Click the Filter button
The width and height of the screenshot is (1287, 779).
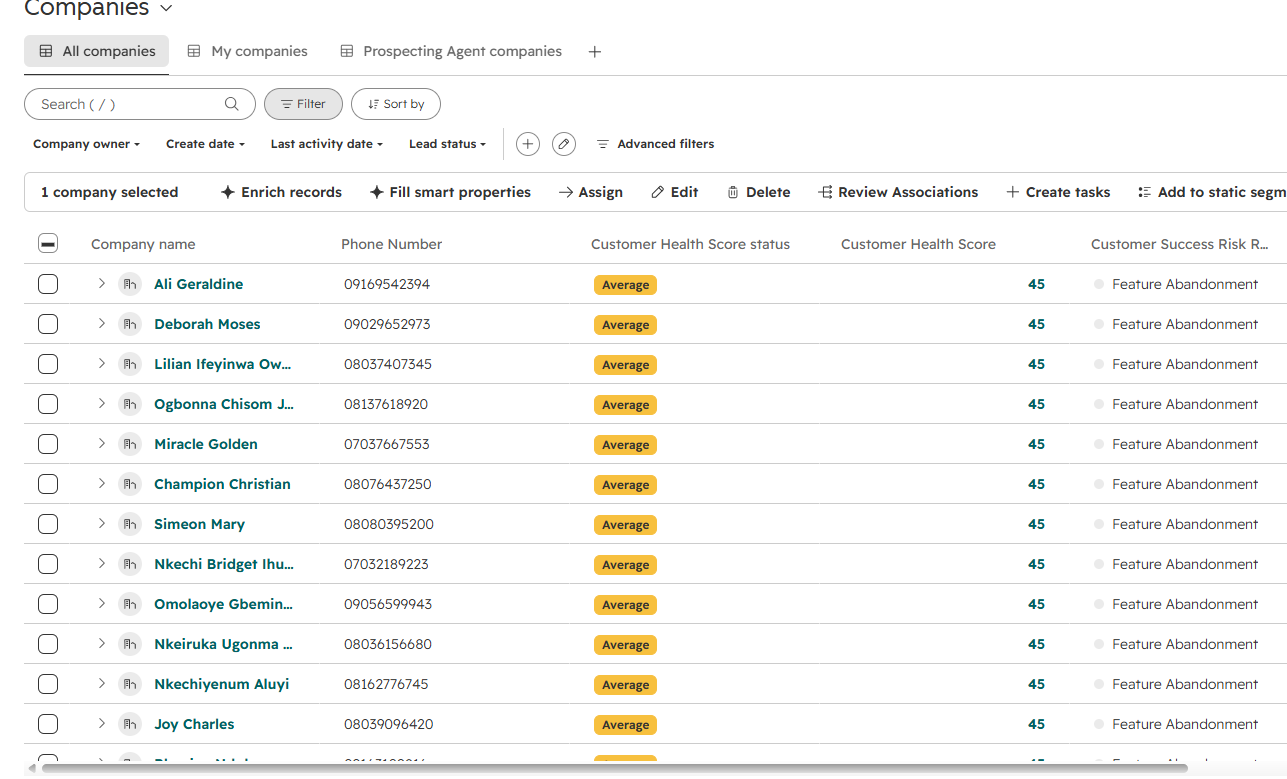coord(303,104)
